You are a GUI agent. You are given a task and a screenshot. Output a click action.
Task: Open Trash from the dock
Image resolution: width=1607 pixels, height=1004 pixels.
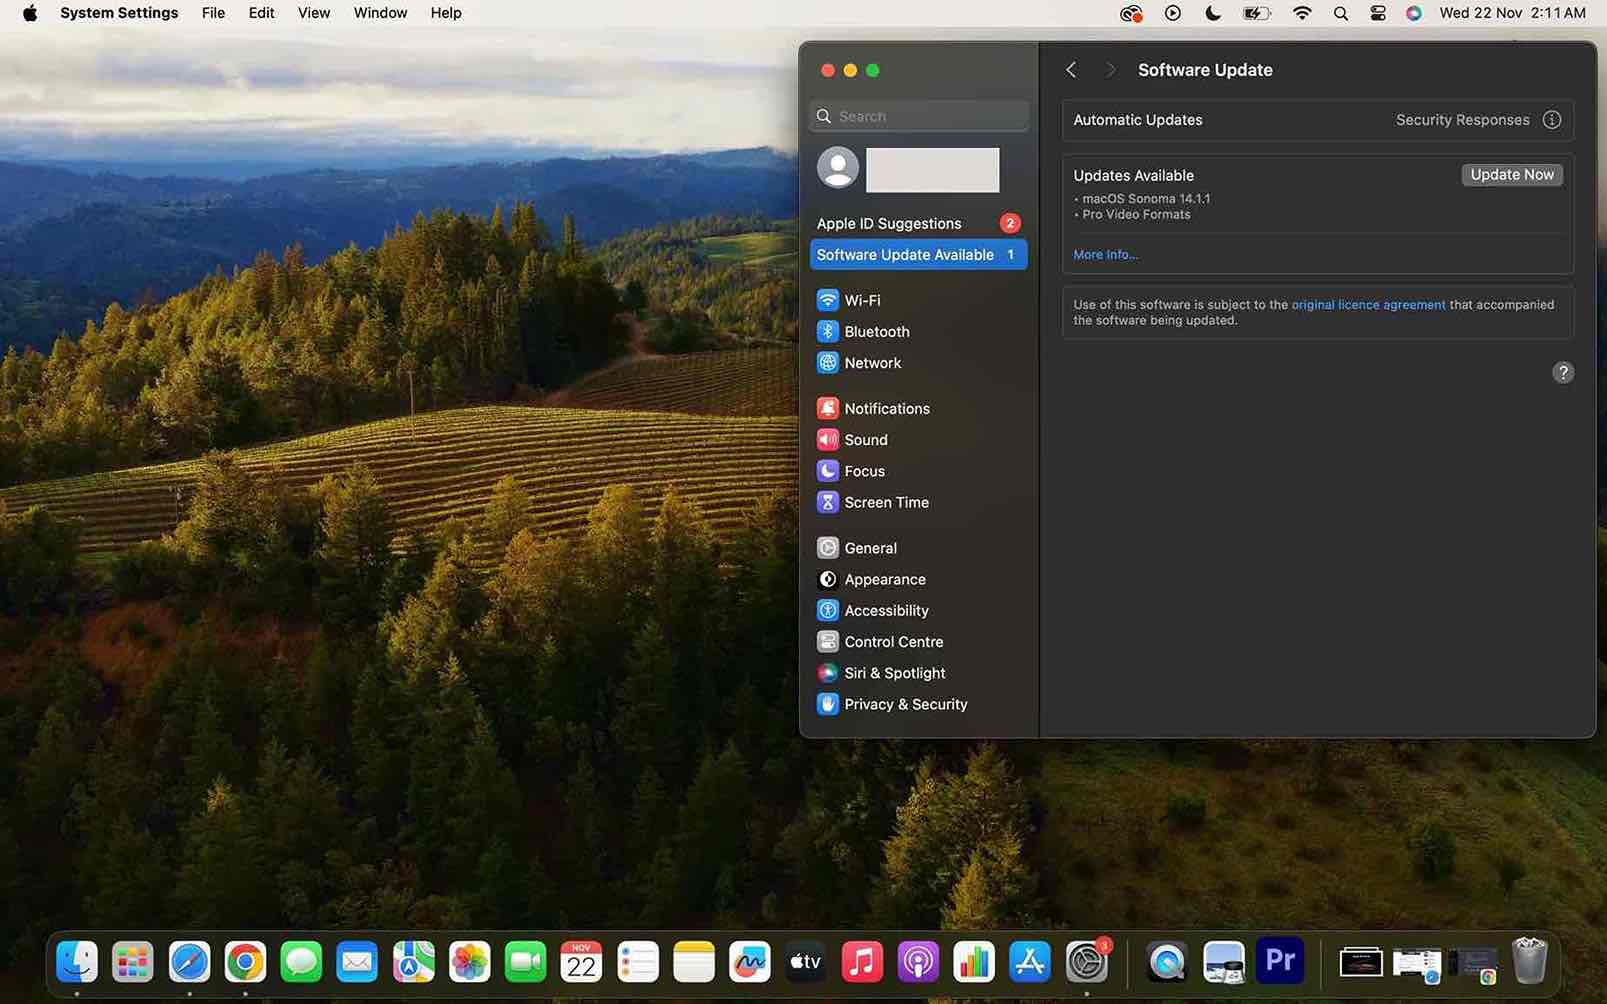pyautogui.click(x=1529, y=961)
